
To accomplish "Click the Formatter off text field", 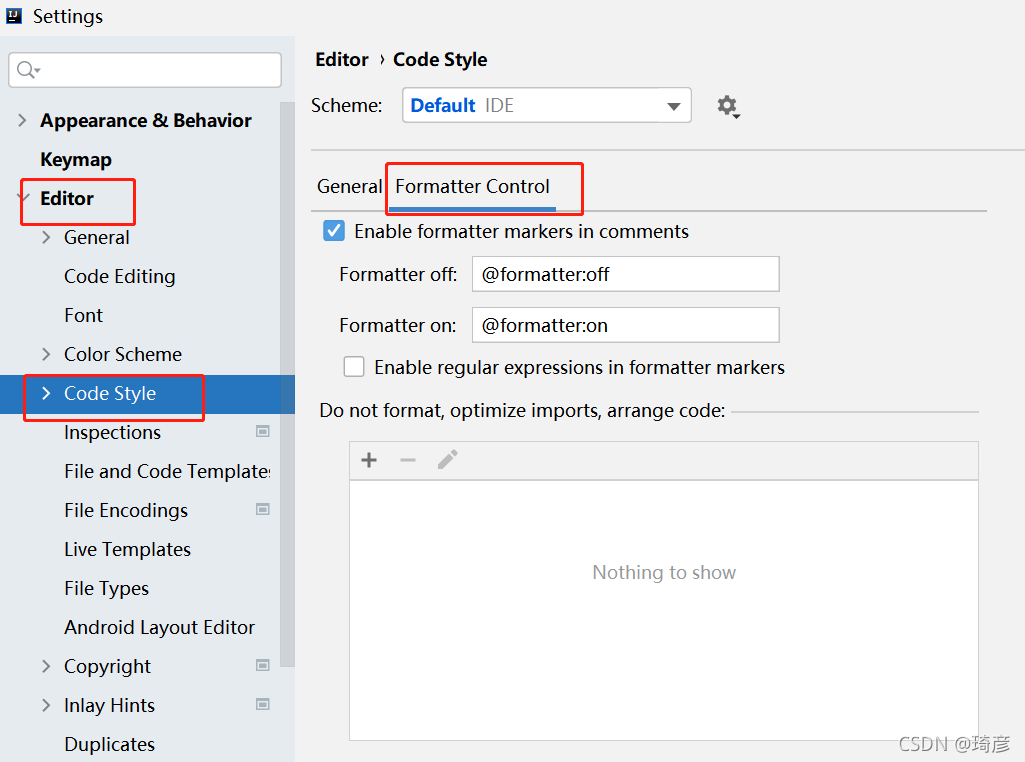I will point(625,274).
